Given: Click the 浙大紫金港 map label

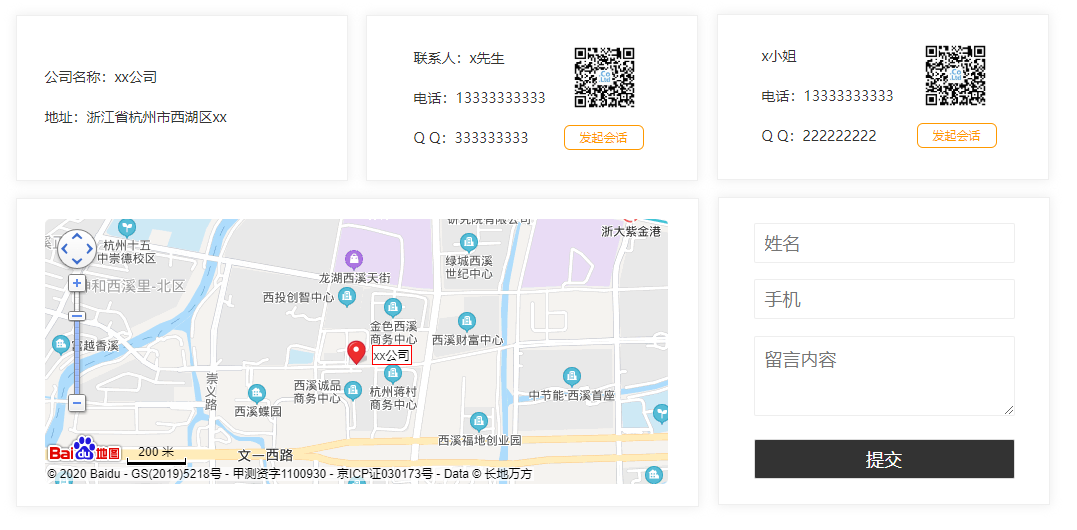Looking at the screenshot, I should [x=631, y=231].
